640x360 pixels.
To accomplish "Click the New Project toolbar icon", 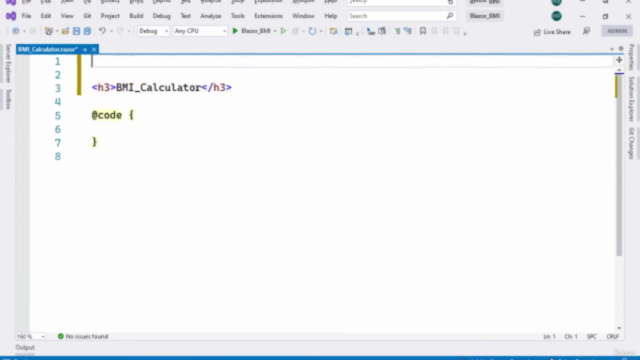I will pos(49,31).
